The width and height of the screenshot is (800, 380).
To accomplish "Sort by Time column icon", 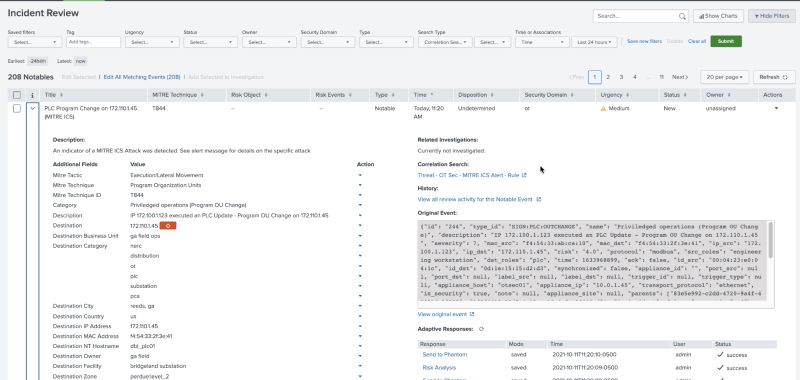I will [432, 95].
